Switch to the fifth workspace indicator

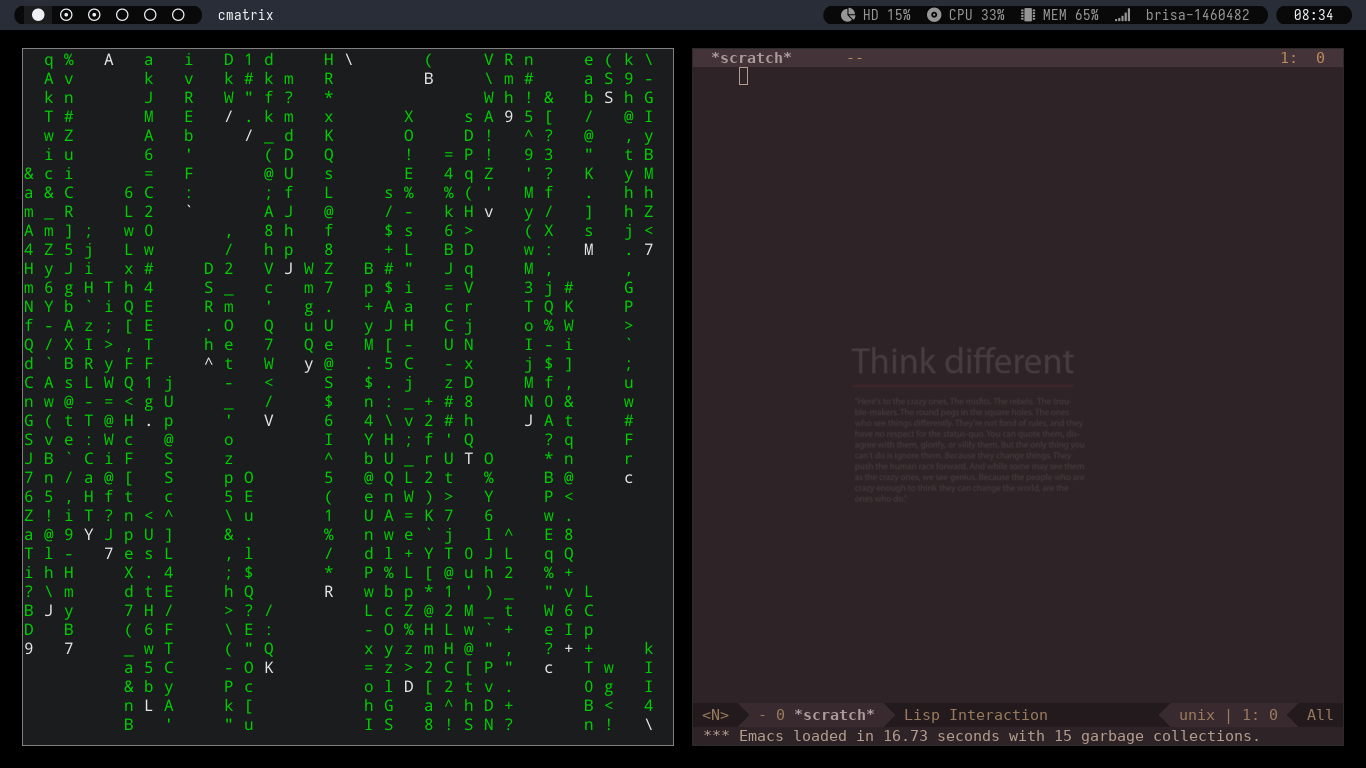(150, 15)
